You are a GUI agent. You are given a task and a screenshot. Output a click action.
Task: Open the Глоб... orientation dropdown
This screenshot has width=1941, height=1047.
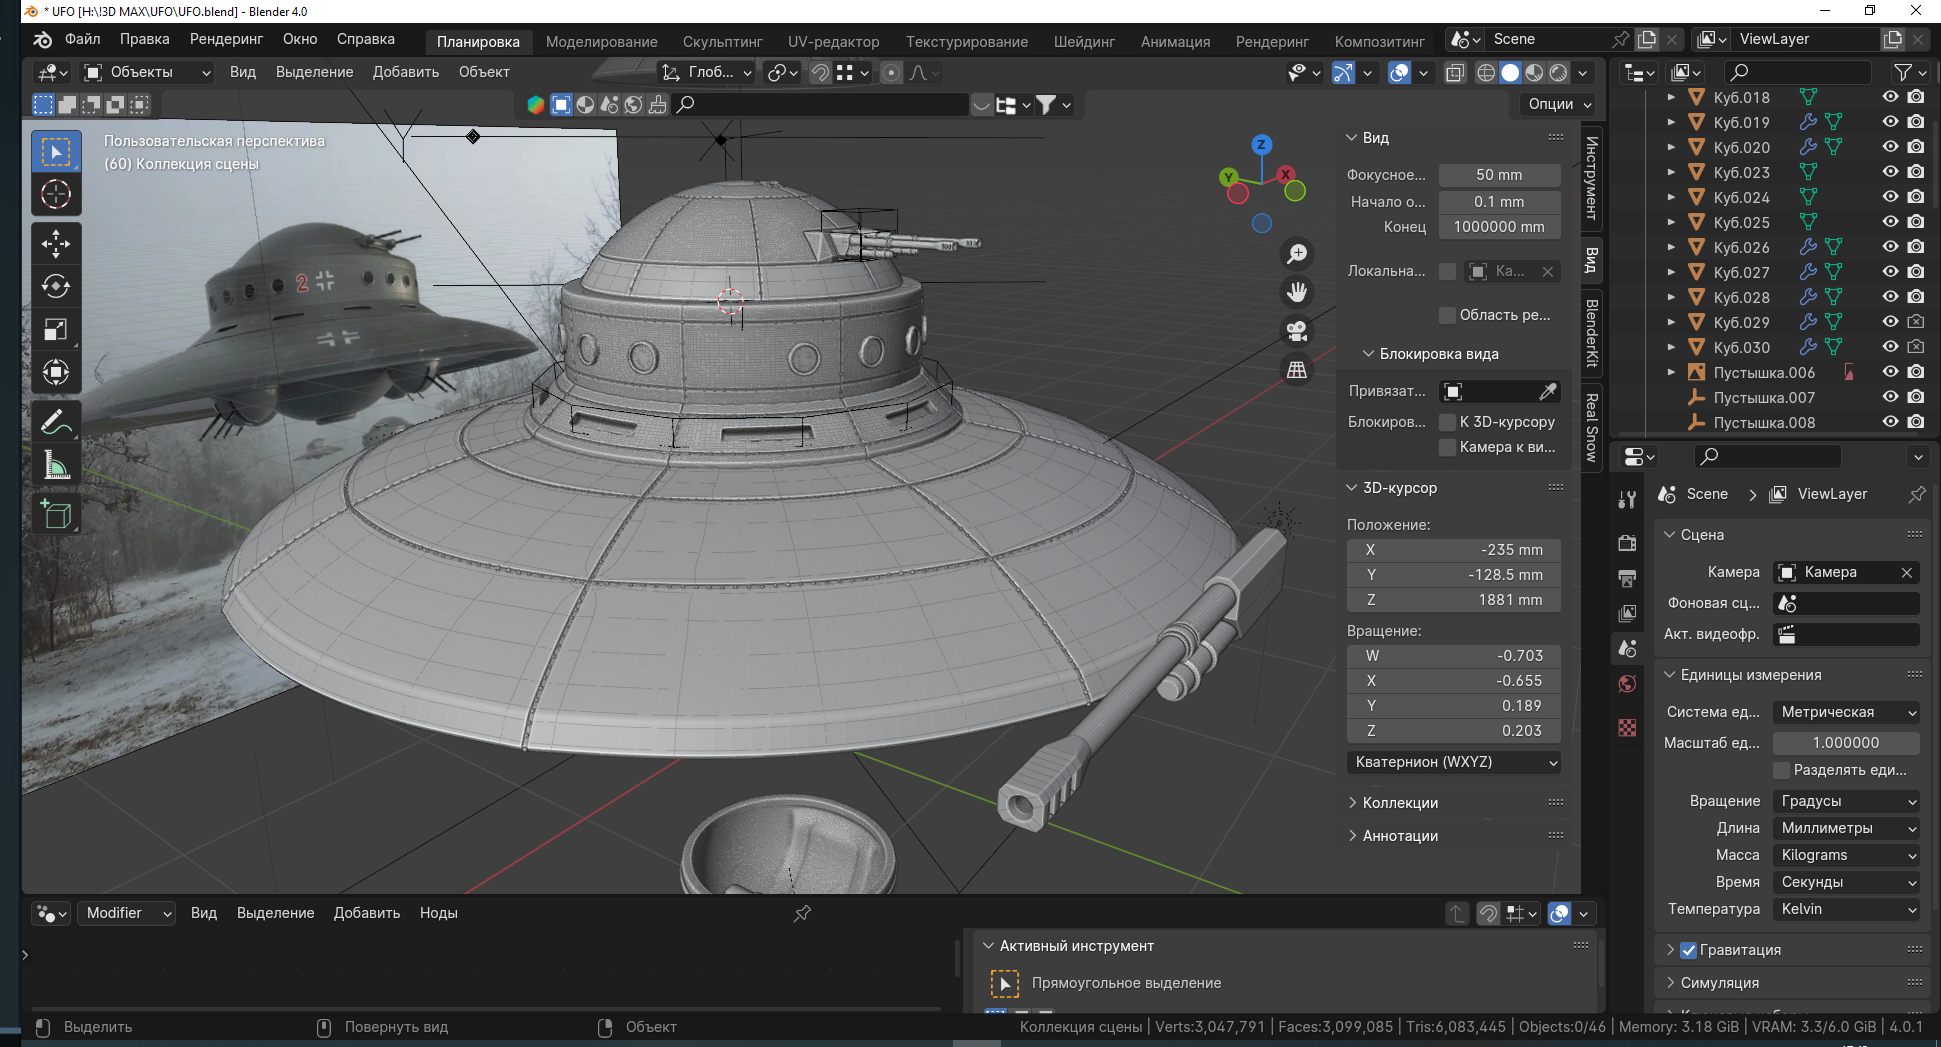(706, 72)
